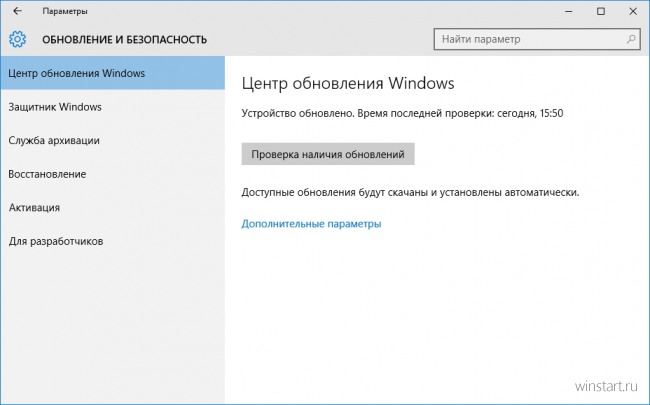Click the "Параметры" window title
Screen dimensions: 650x405
point(65,11)
